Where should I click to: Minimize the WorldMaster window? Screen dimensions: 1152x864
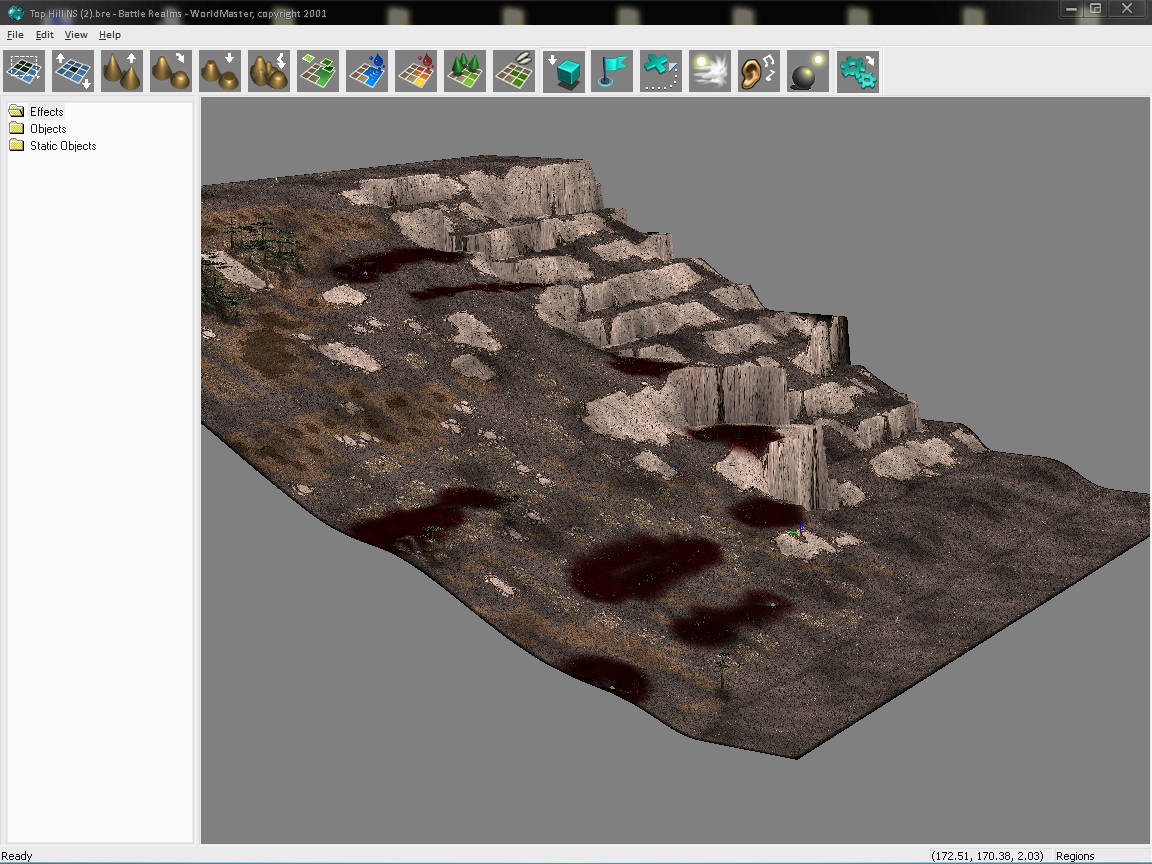[x=1071, y=9]
